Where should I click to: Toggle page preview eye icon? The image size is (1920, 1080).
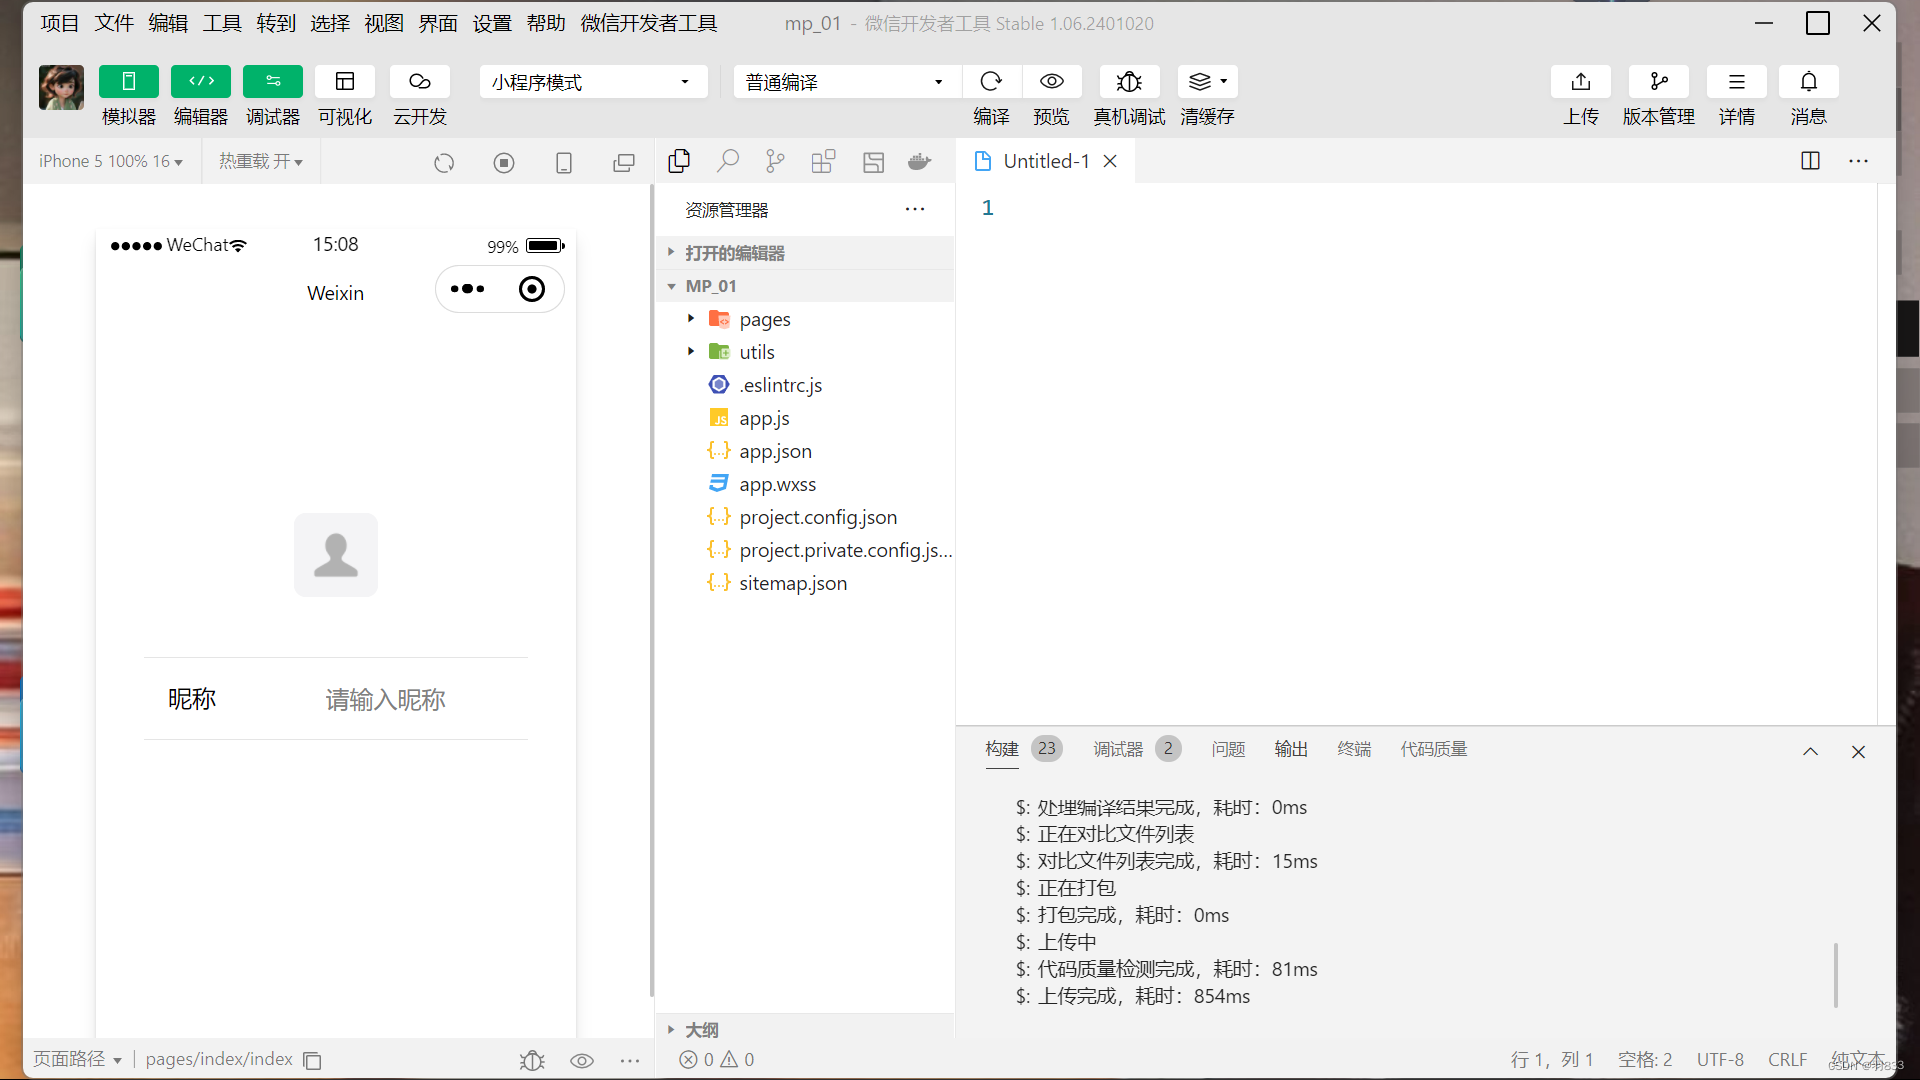coord(581,1060)
